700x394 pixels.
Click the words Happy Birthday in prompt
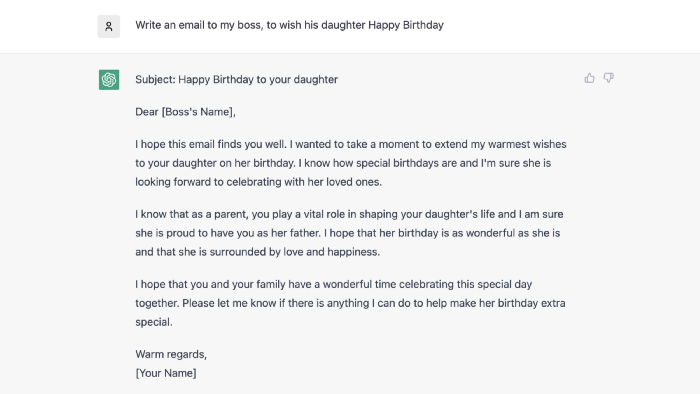tap(406, 25)
